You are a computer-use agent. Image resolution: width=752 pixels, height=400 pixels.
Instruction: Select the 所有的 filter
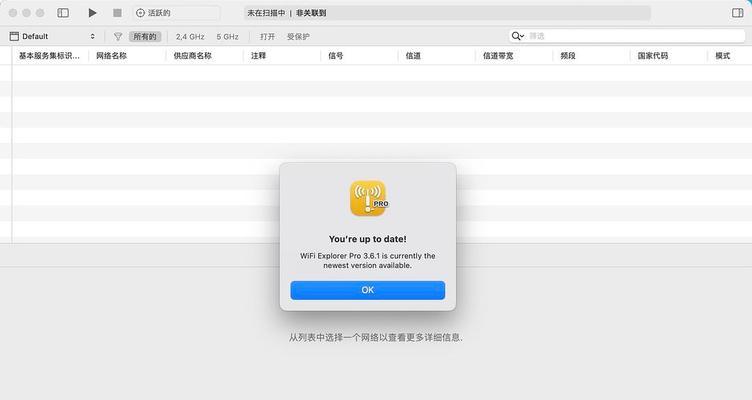(145, 36)
